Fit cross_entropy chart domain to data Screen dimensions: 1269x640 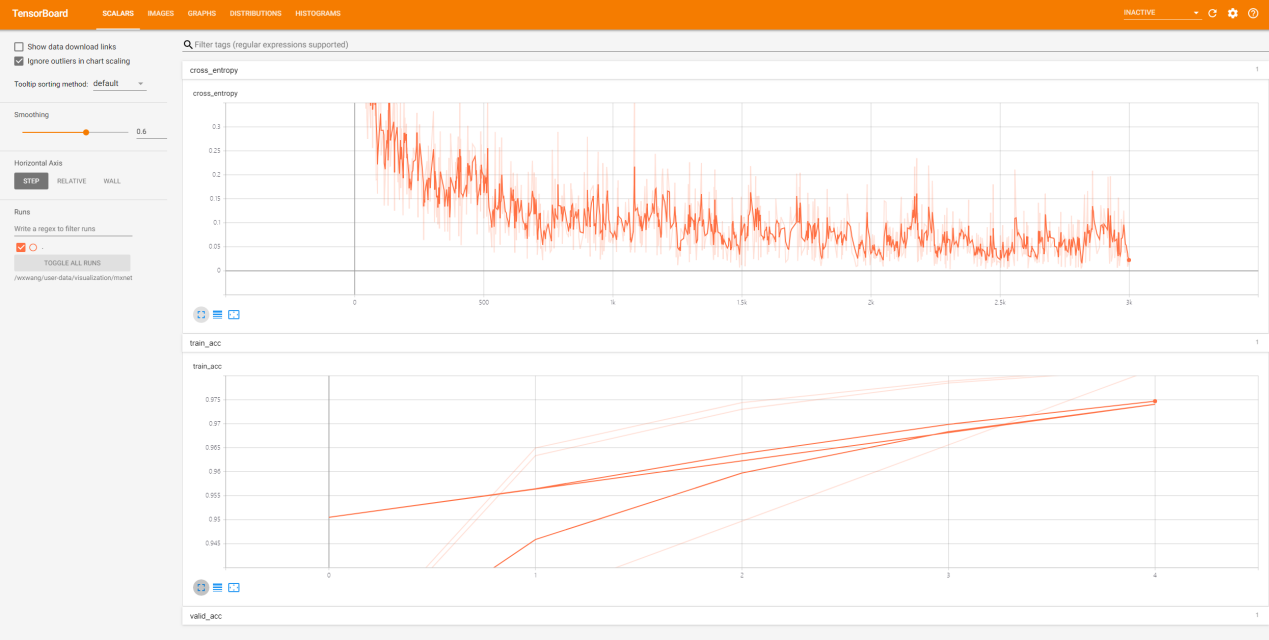[x=234, y=314]
